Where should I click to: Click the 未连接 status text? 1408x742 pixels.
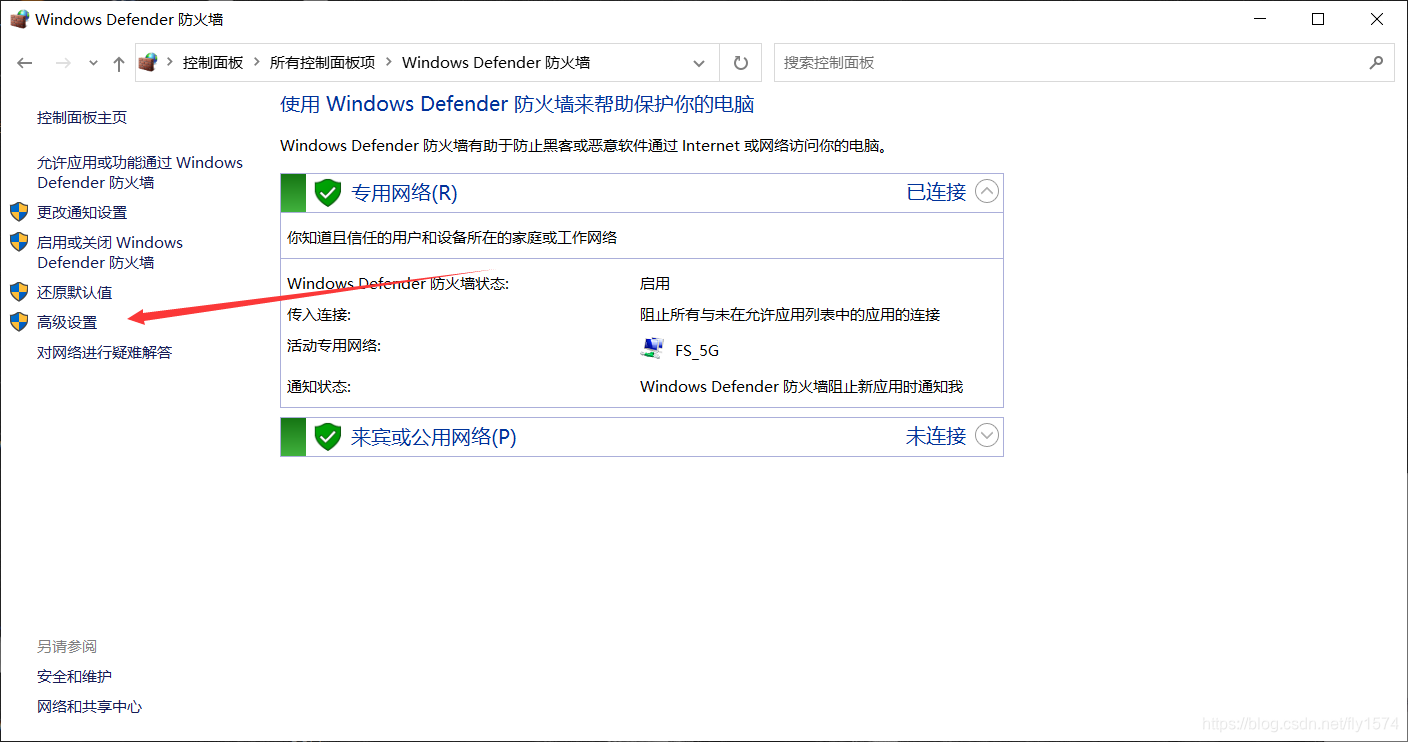(x=936, y=436)
